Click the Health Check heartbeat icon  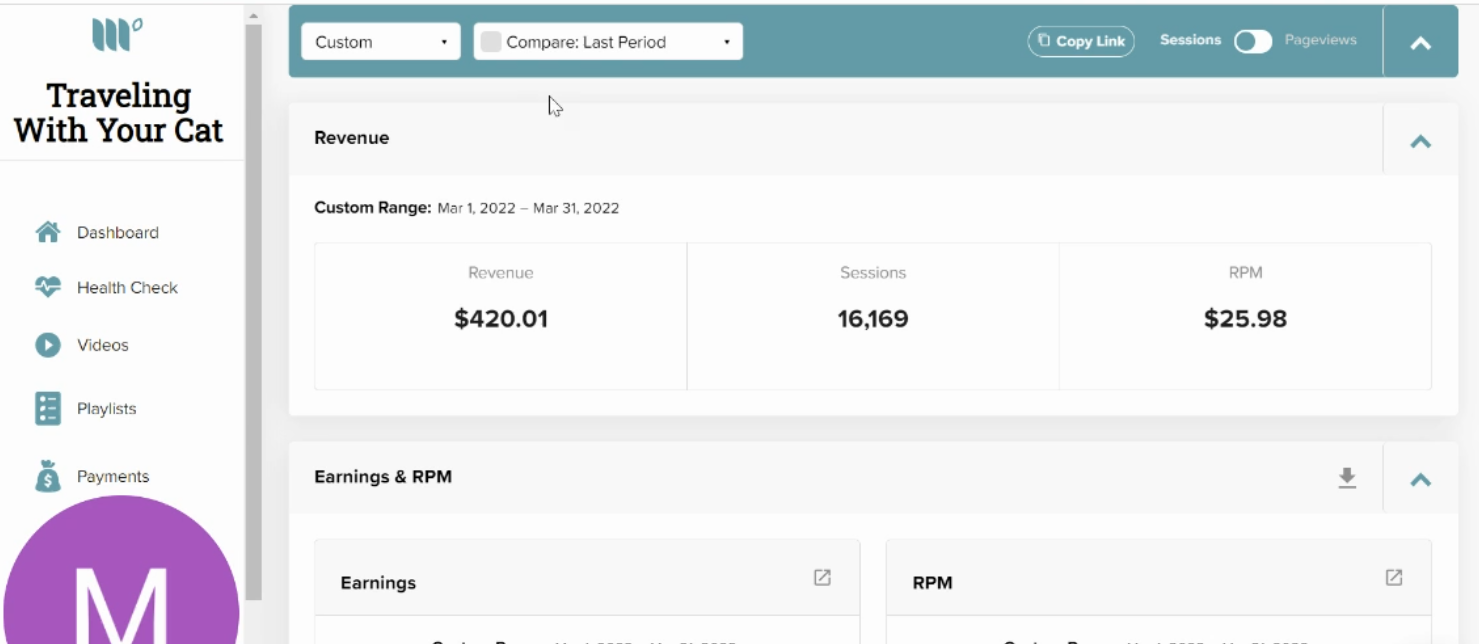tap(48, 287)
